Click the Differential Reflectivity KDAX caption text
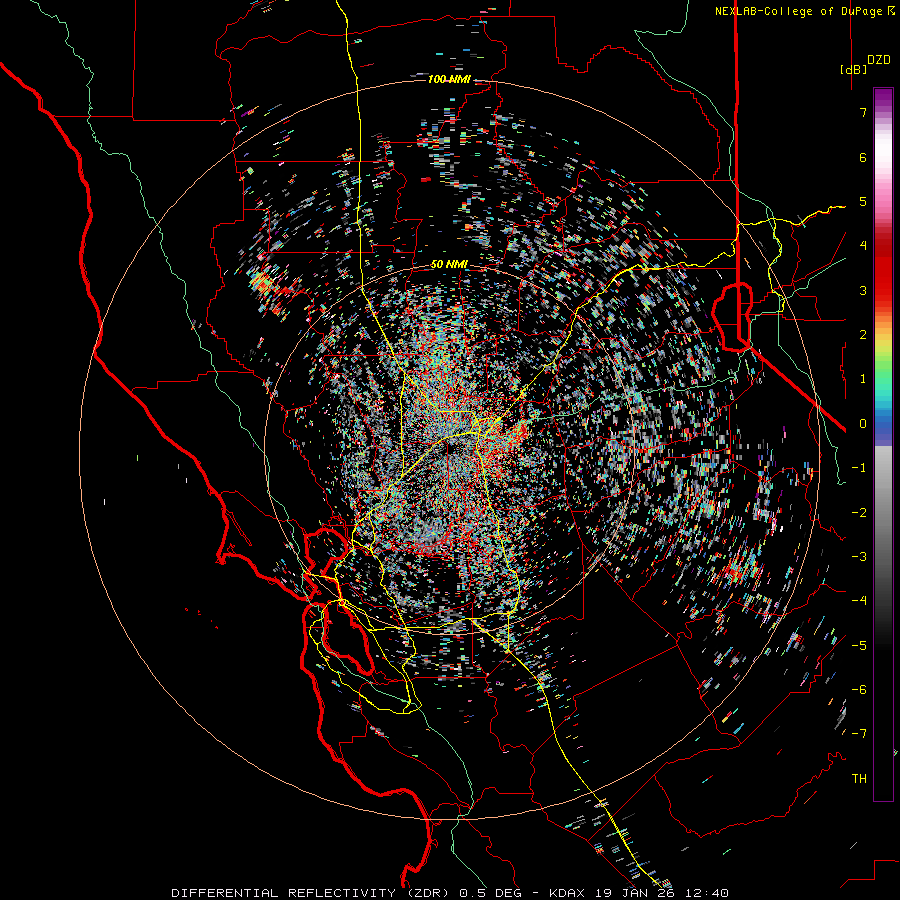Screen dimensions: 900x900 tap(450, 893)
